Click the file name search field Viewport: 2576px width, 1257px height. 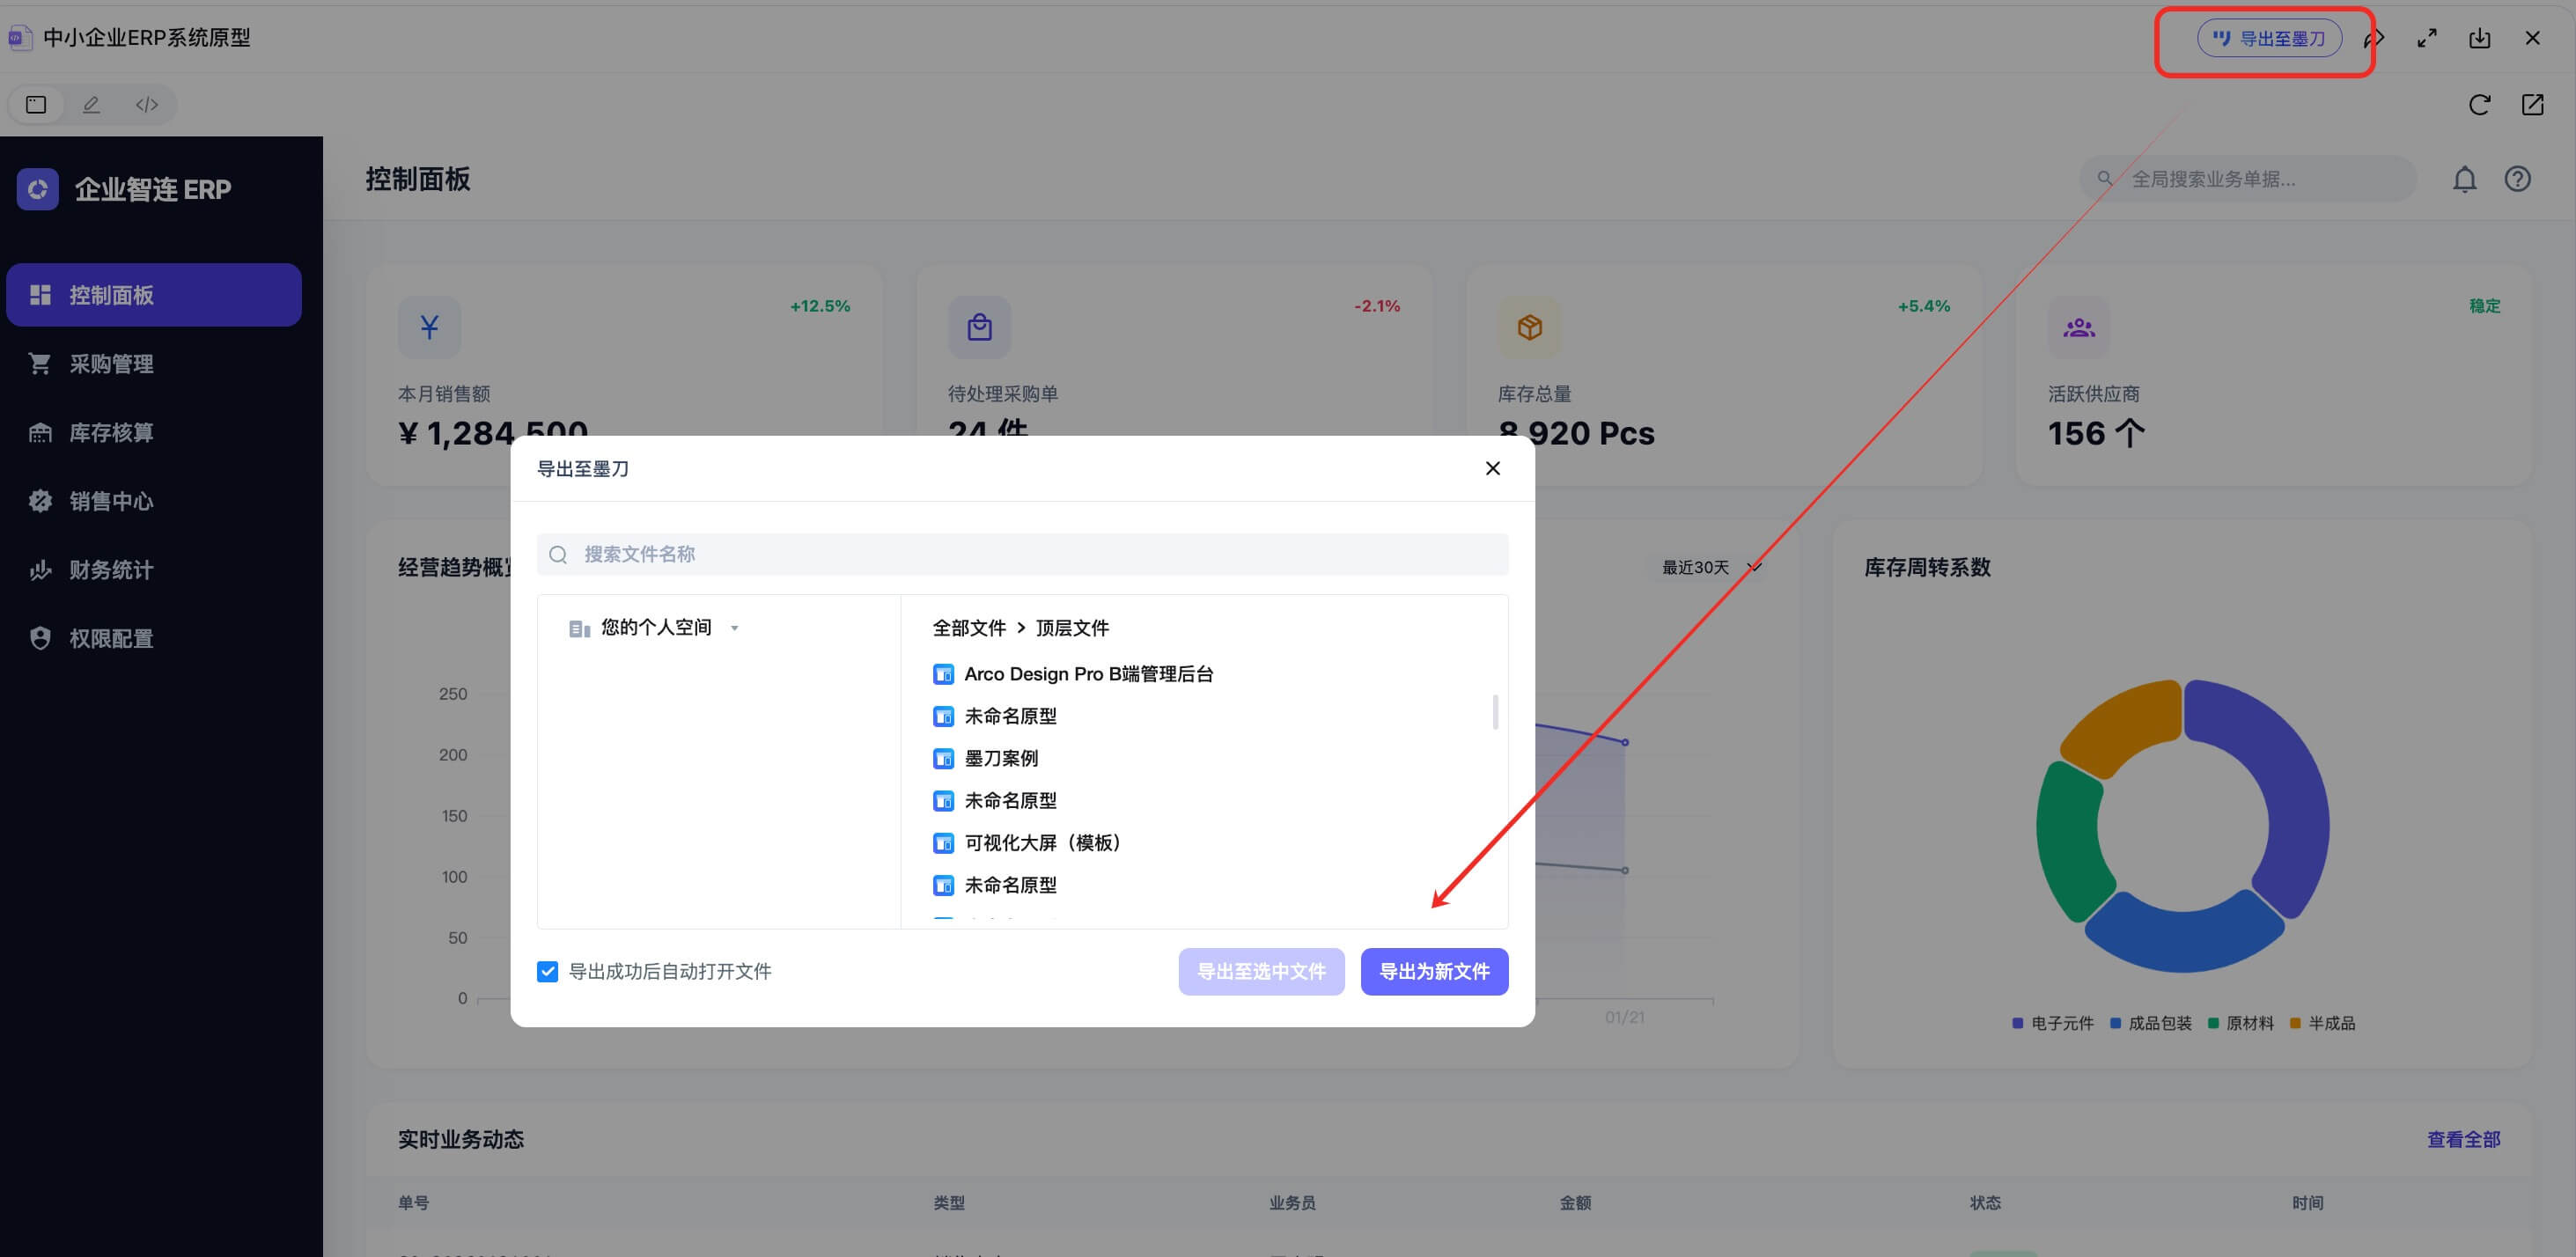click(1022, 554)
